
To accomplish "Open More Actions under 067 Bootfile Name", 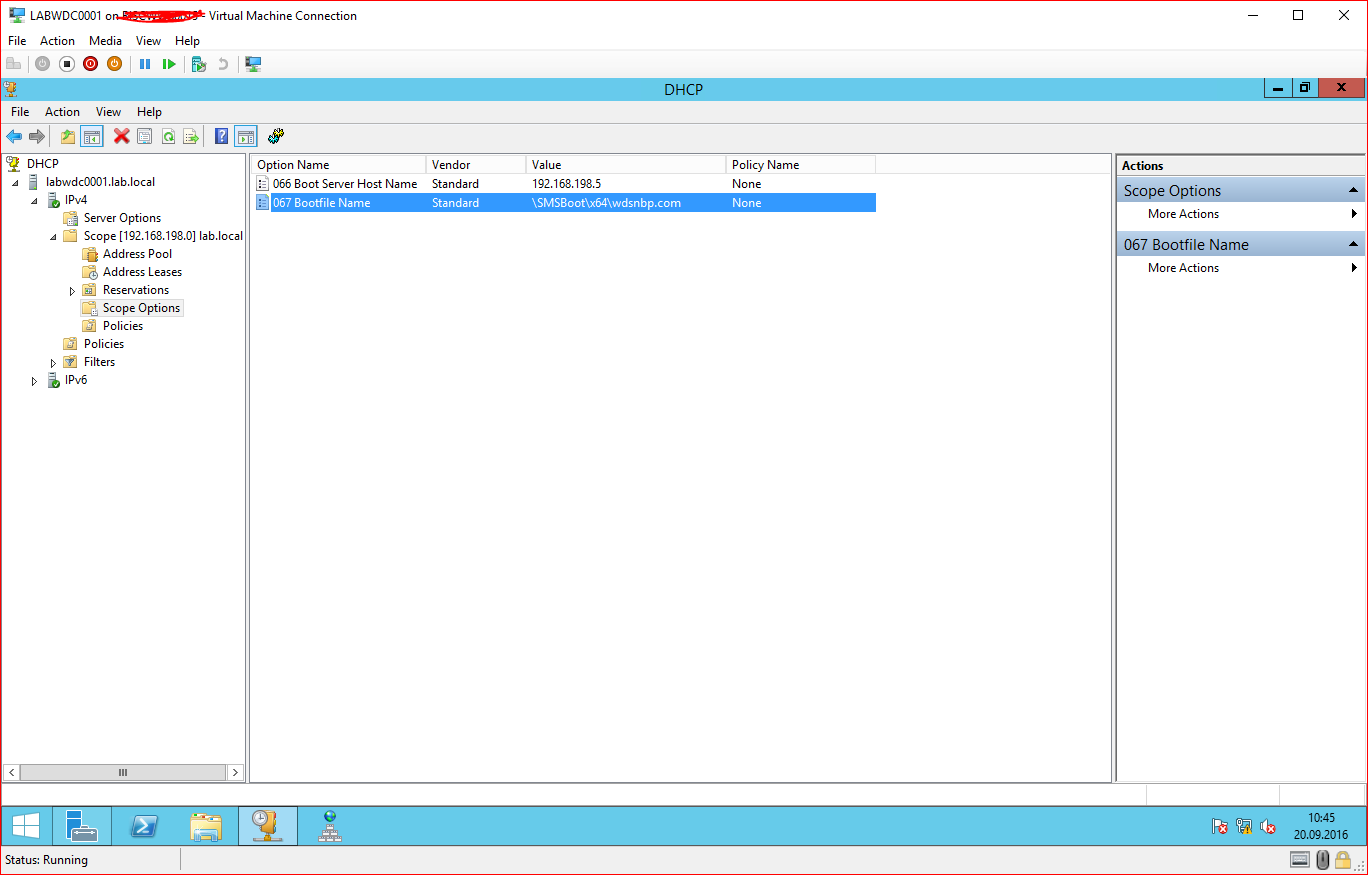I will point(1183,268).
